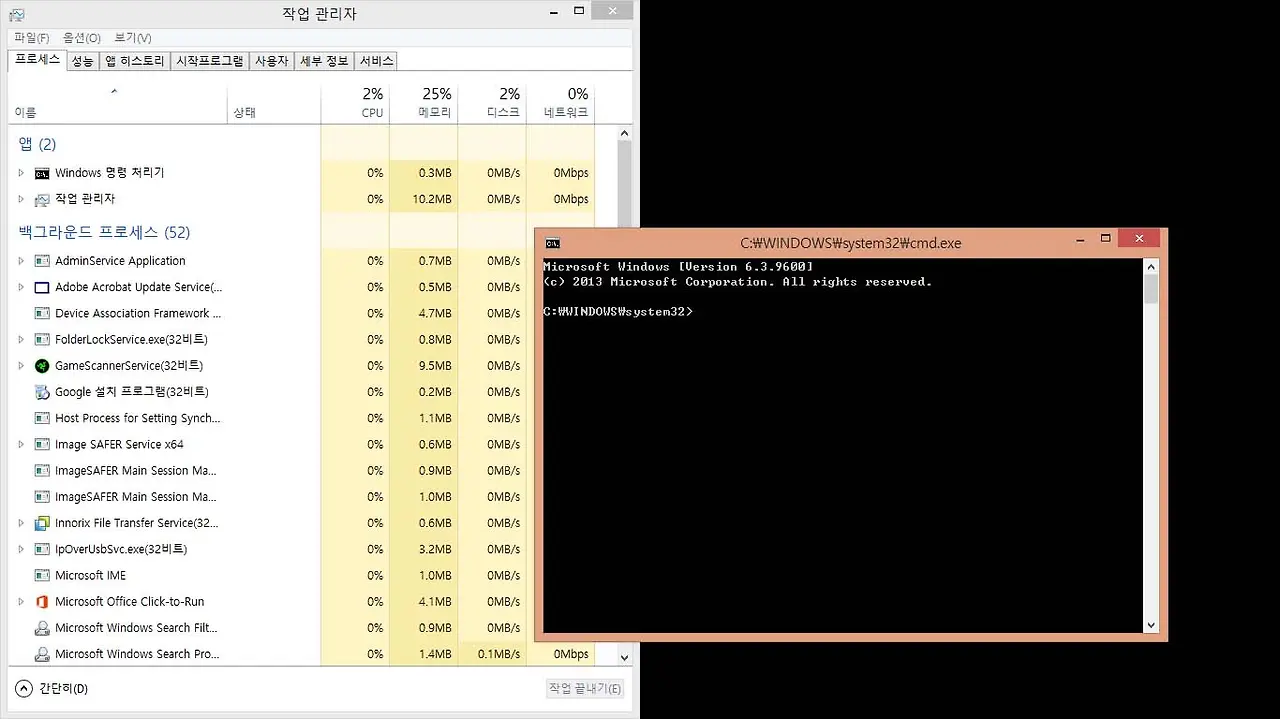The width and height of the screenshot is (1280, 719).
Task: Click the Task Manager title bar icon
Action: (x=17, y=14)
